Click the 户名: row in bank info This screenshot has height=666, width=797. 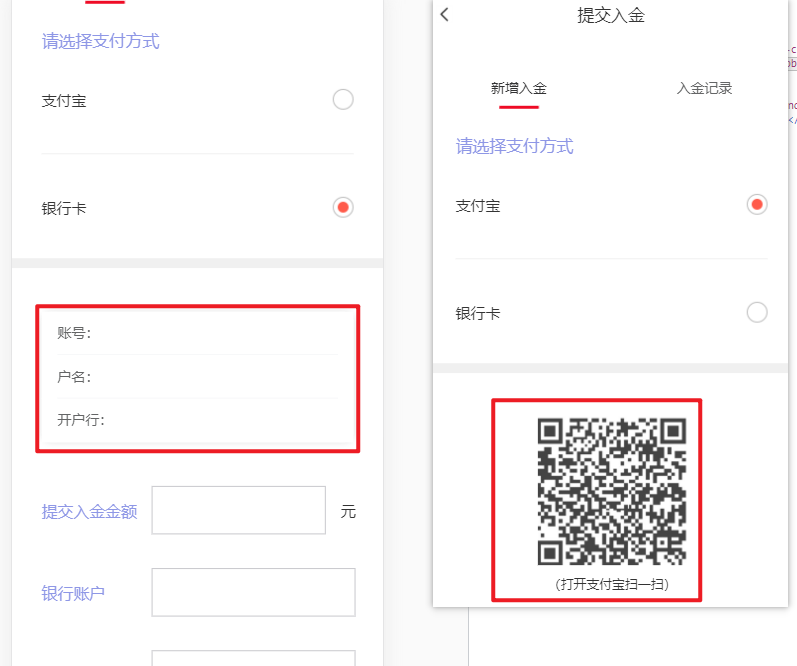pos(197,377)
